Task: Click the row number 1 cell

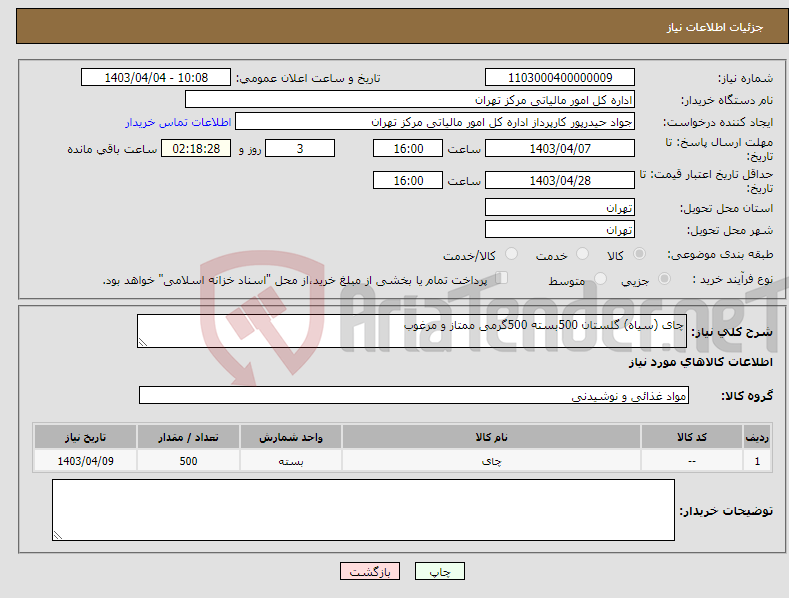Action: pyautogui.click(x=757, y=461)
